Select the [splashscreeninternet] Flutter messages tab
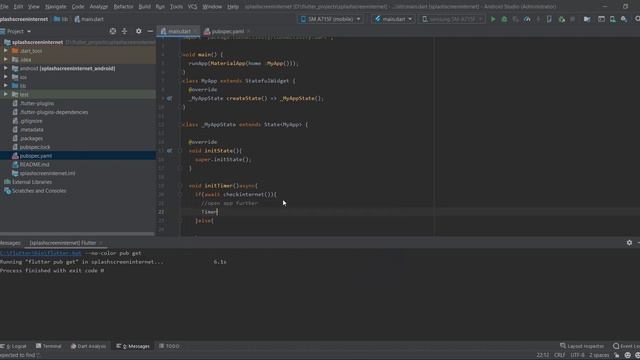Screen dimensions: 640x360 pyautogui.click(x=63, y=243)
